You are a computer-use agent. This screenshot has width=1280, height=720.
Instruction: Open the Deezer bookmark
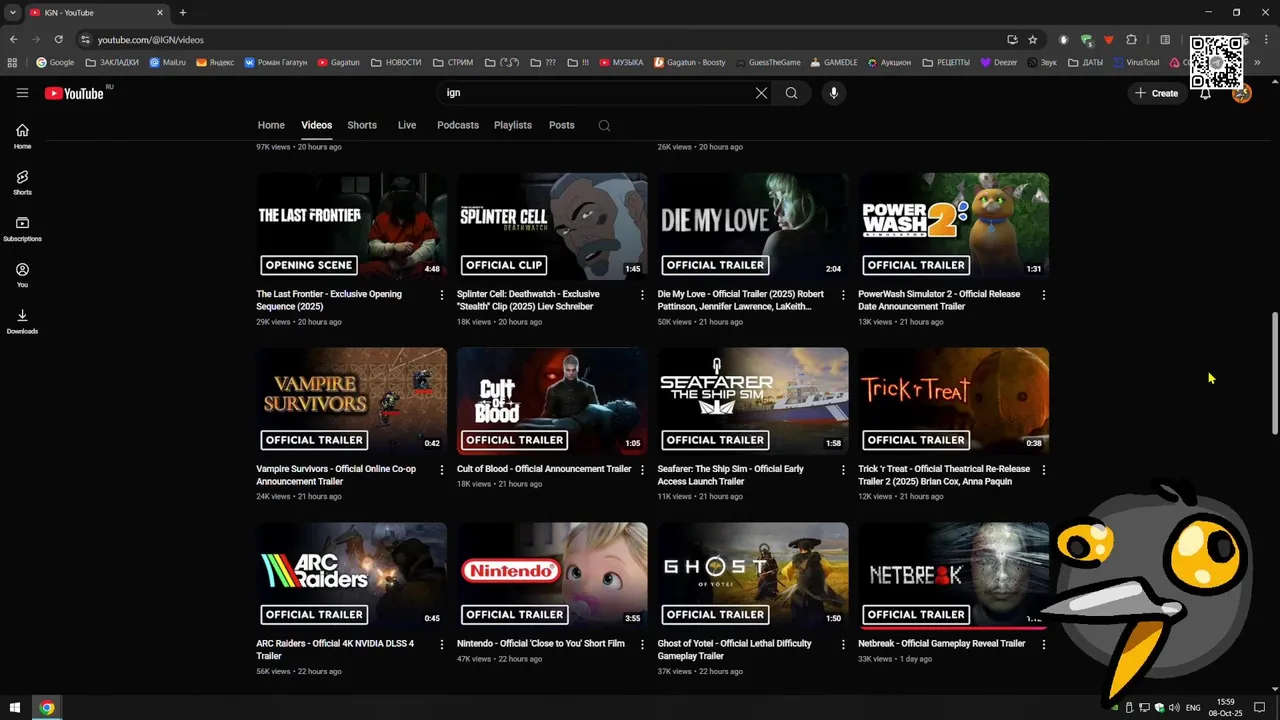pyautogui.click(x=998, y=62)
